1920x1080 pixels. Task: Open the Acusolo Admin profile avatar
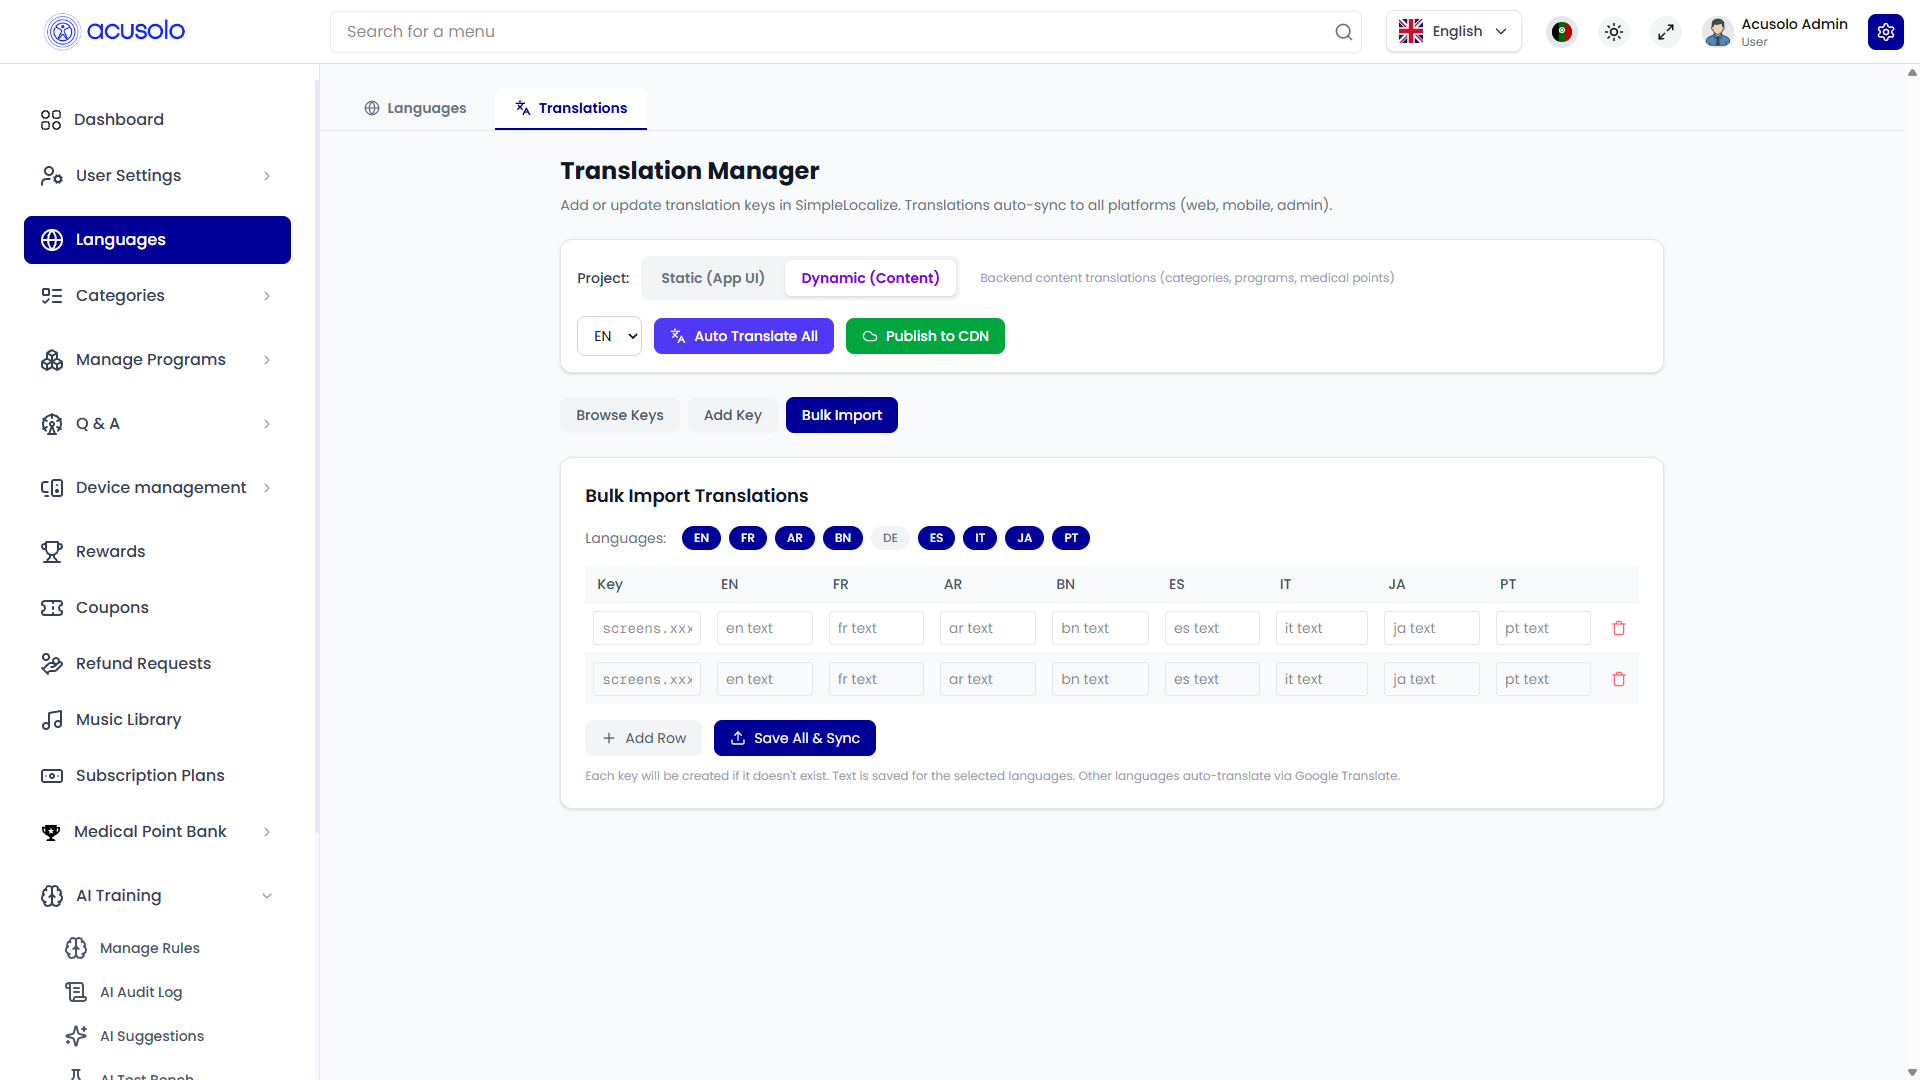click(x=1718, y=32)
